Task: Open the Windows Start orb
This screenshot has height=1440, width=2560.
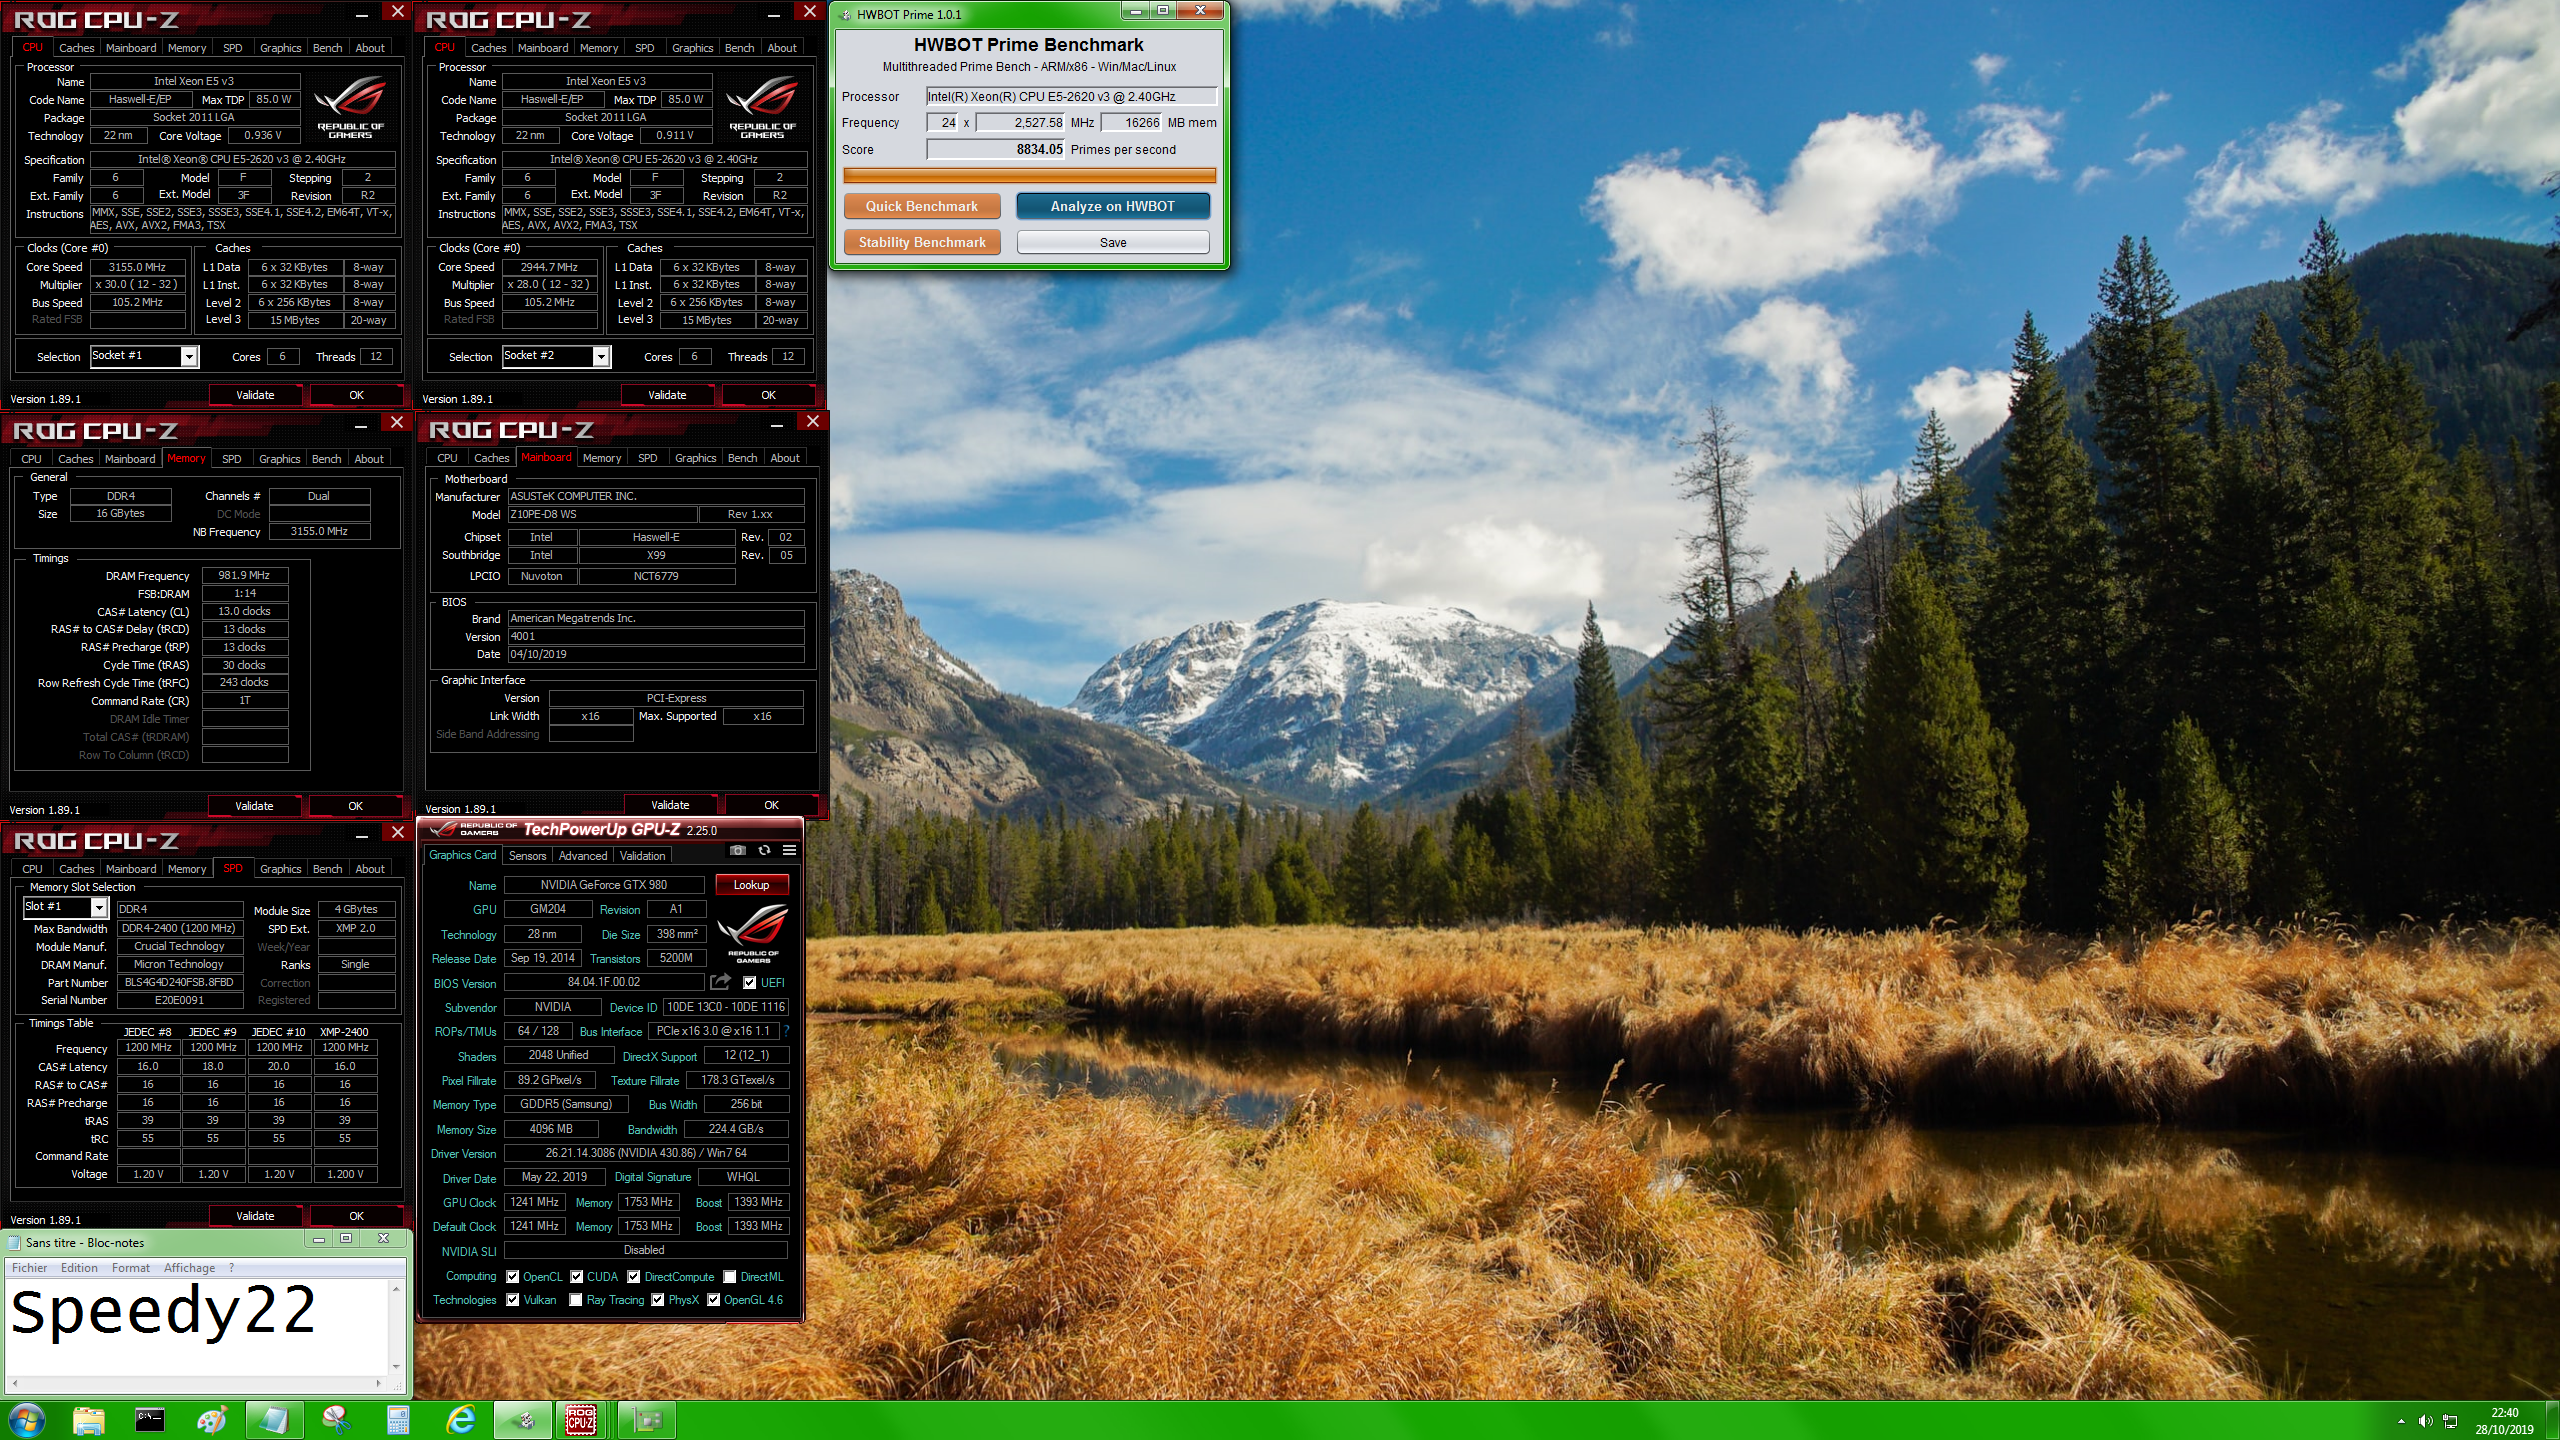Action: (26, 1420)
